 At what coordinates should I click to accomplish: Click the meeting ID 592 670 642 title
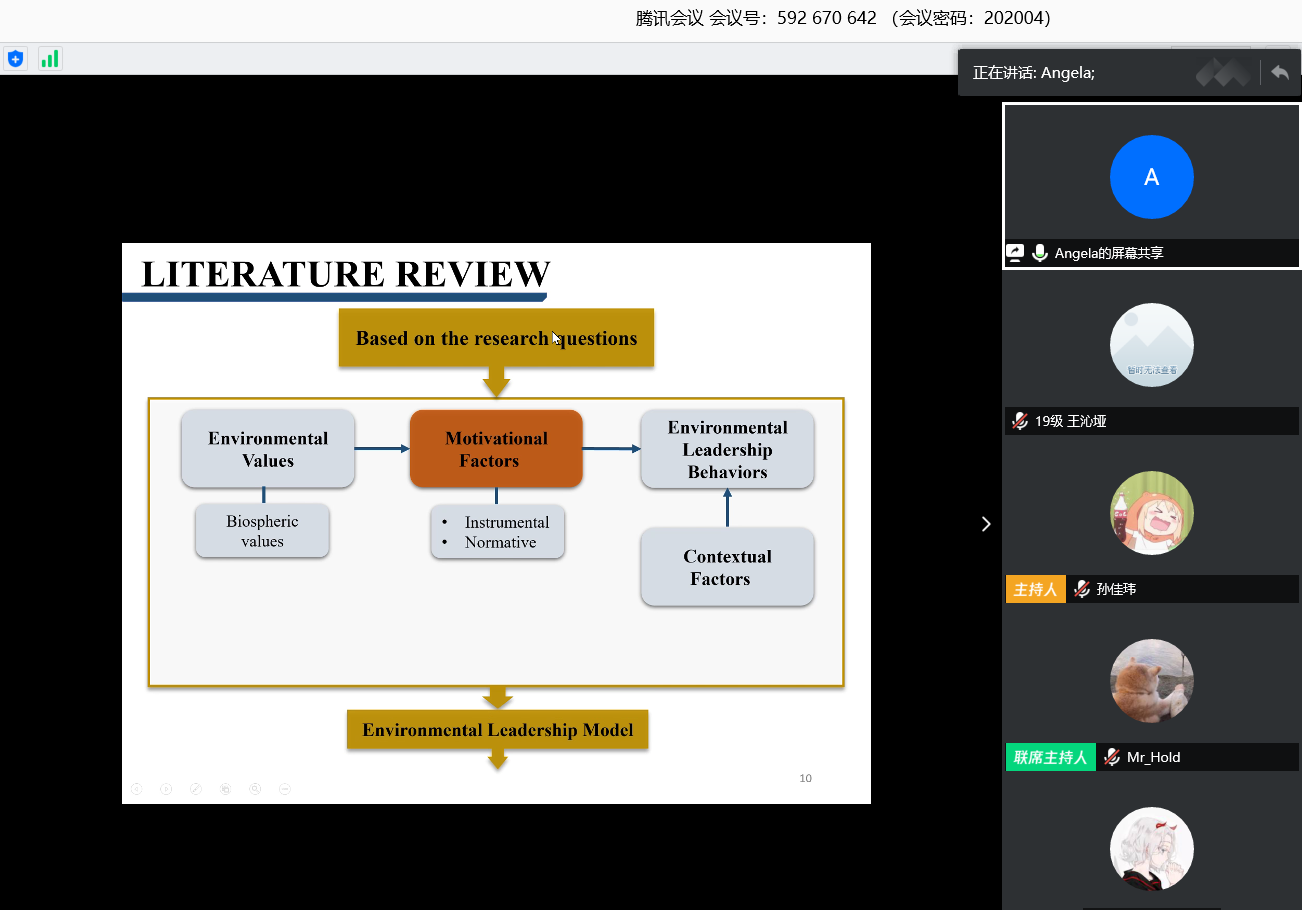[843, 18]
